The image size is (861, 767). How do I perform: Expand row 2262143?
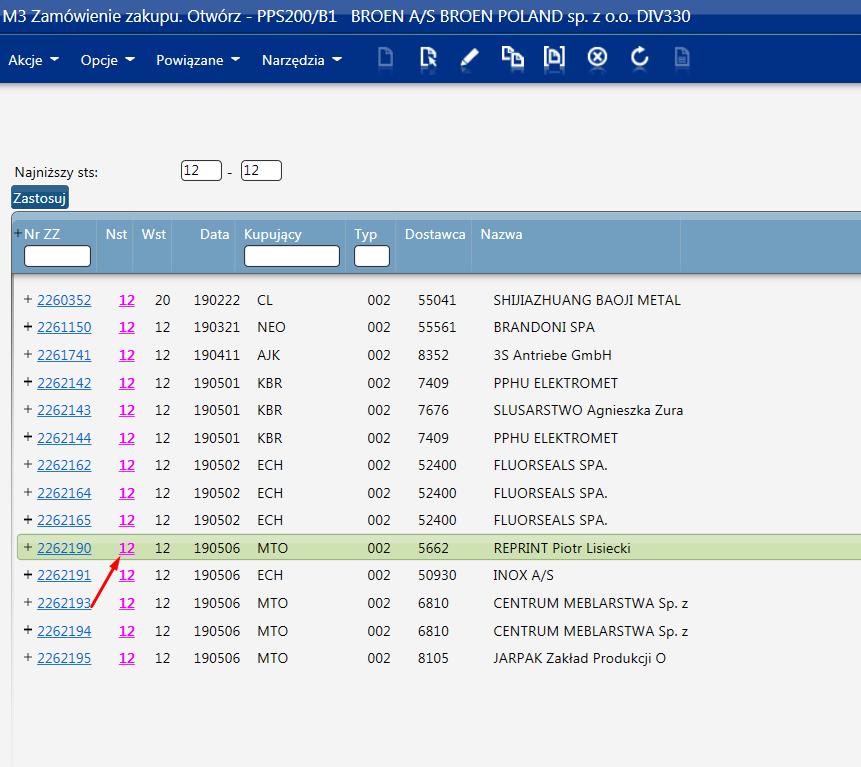point(27,409)
